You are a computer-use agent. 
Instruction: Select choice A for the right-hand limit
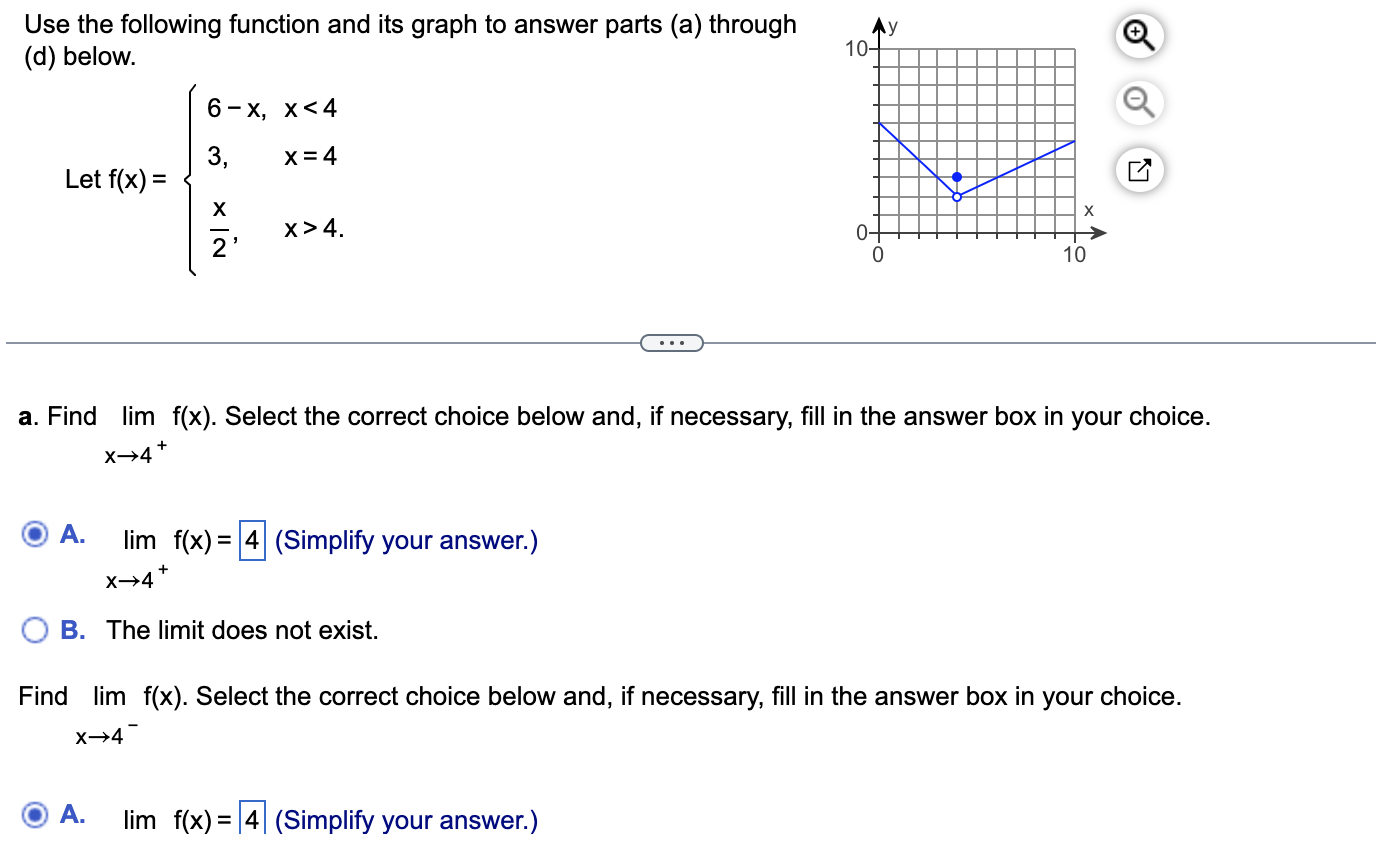pos(35,535)
